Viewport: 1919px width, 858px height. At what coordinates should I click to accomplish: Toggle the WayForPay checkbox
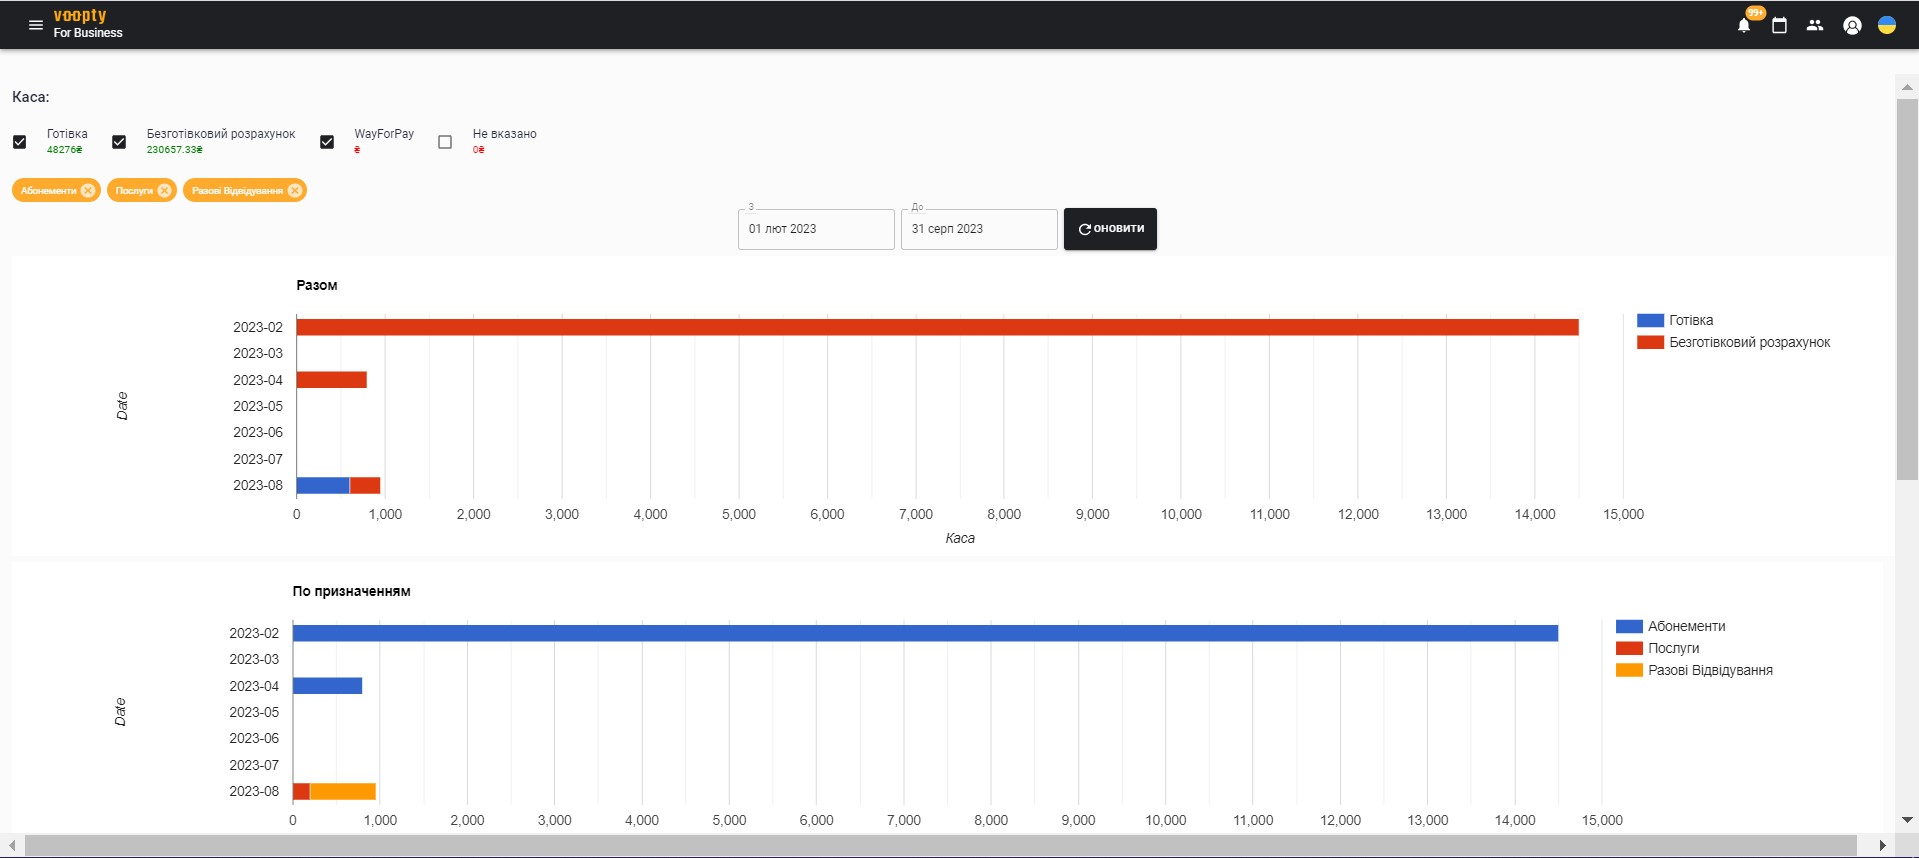[327, 142]
